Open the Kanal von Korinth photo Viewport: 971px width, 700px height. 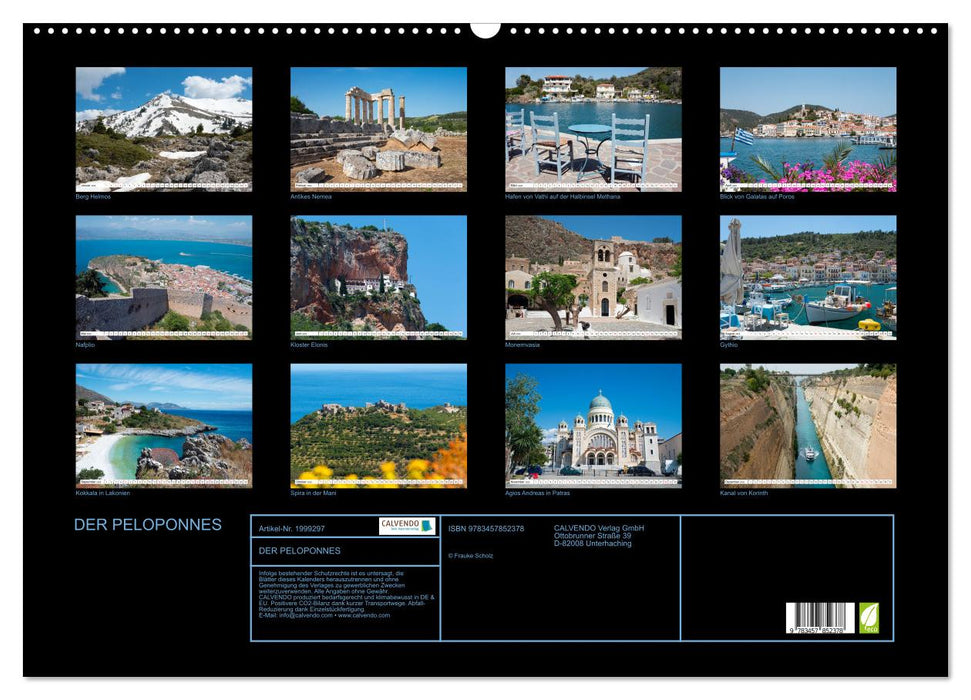[808, 425]
